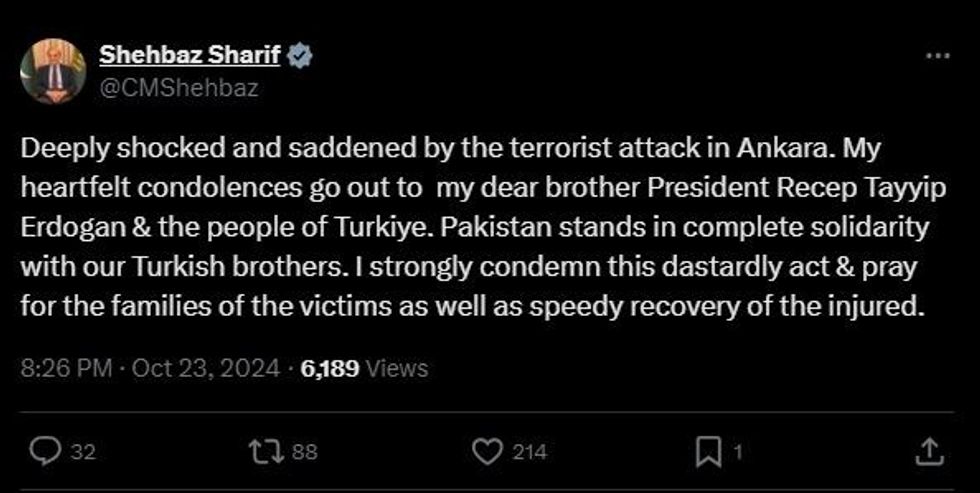Click the 8:26 PM timestamp
Viewport: 980px width, 493px height.
(x=66, y=368)
